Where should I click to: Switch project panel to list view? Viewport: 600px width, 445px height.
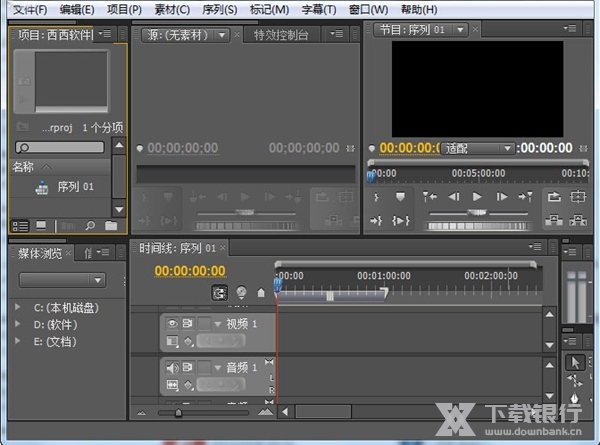[20, 226]
